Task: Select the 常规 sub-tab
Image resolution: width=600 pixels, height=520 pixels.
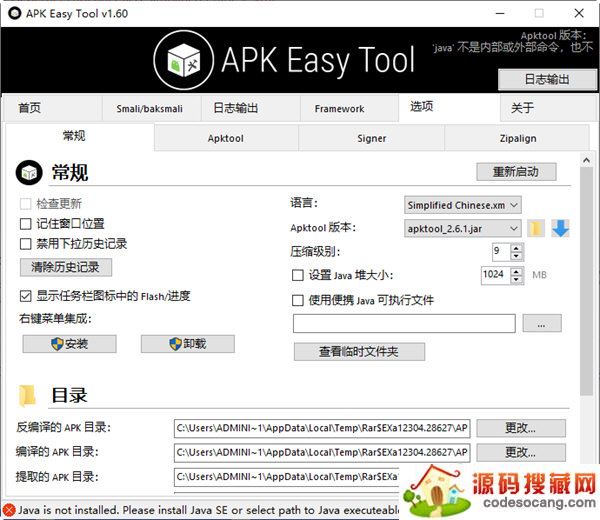Action: click(80, 137)
